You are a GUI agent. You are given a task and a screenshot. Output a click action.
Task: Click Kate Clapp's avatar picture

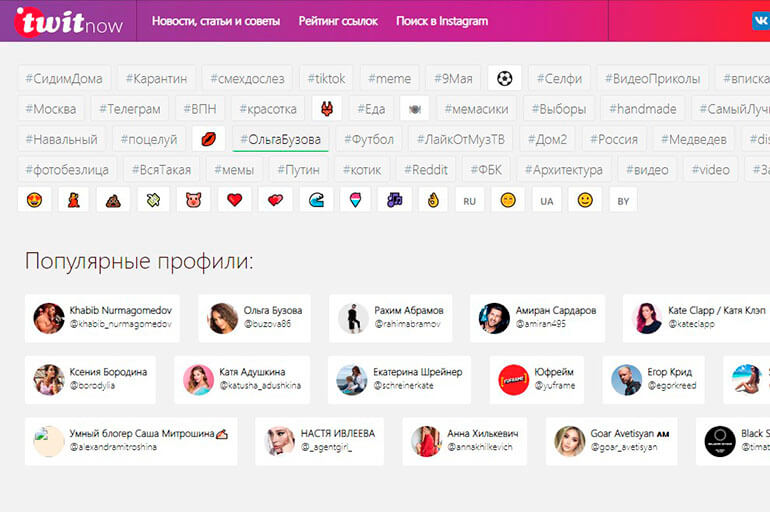[646, 318]
